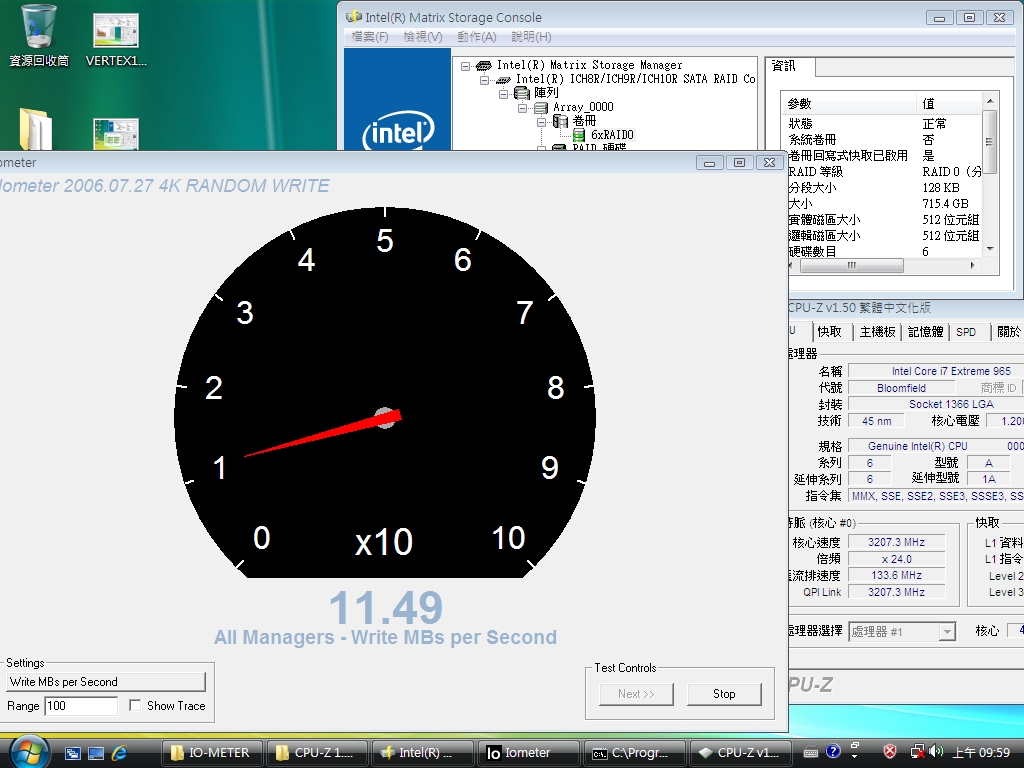Click the horizontal scrollbar thumb under info table

[852, 265]
